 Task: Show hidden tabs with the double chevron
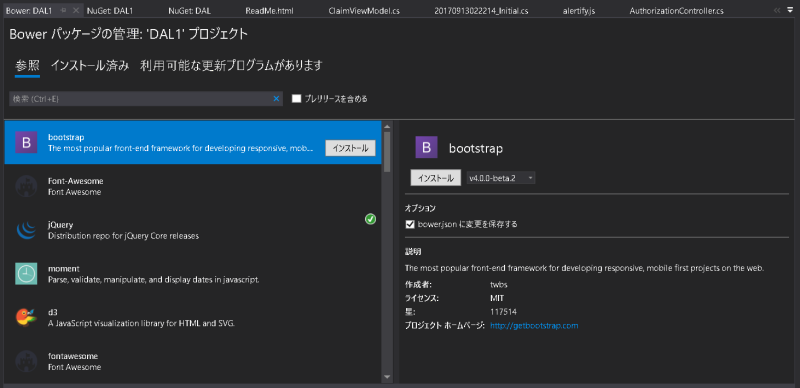[x=777, y=10]
